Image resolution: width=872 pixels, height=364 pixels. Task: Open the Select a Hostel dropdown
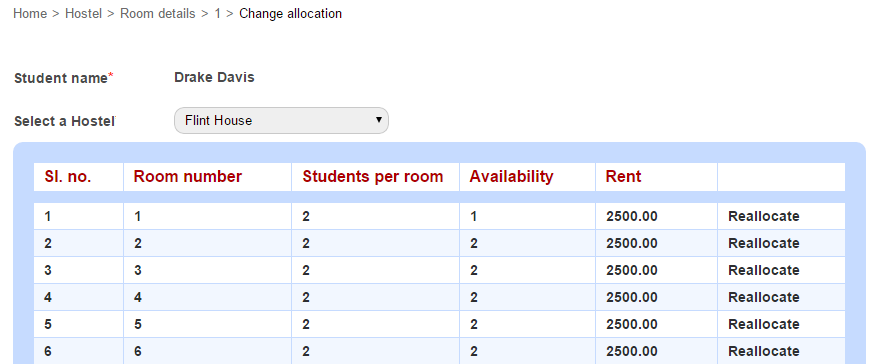281,121
